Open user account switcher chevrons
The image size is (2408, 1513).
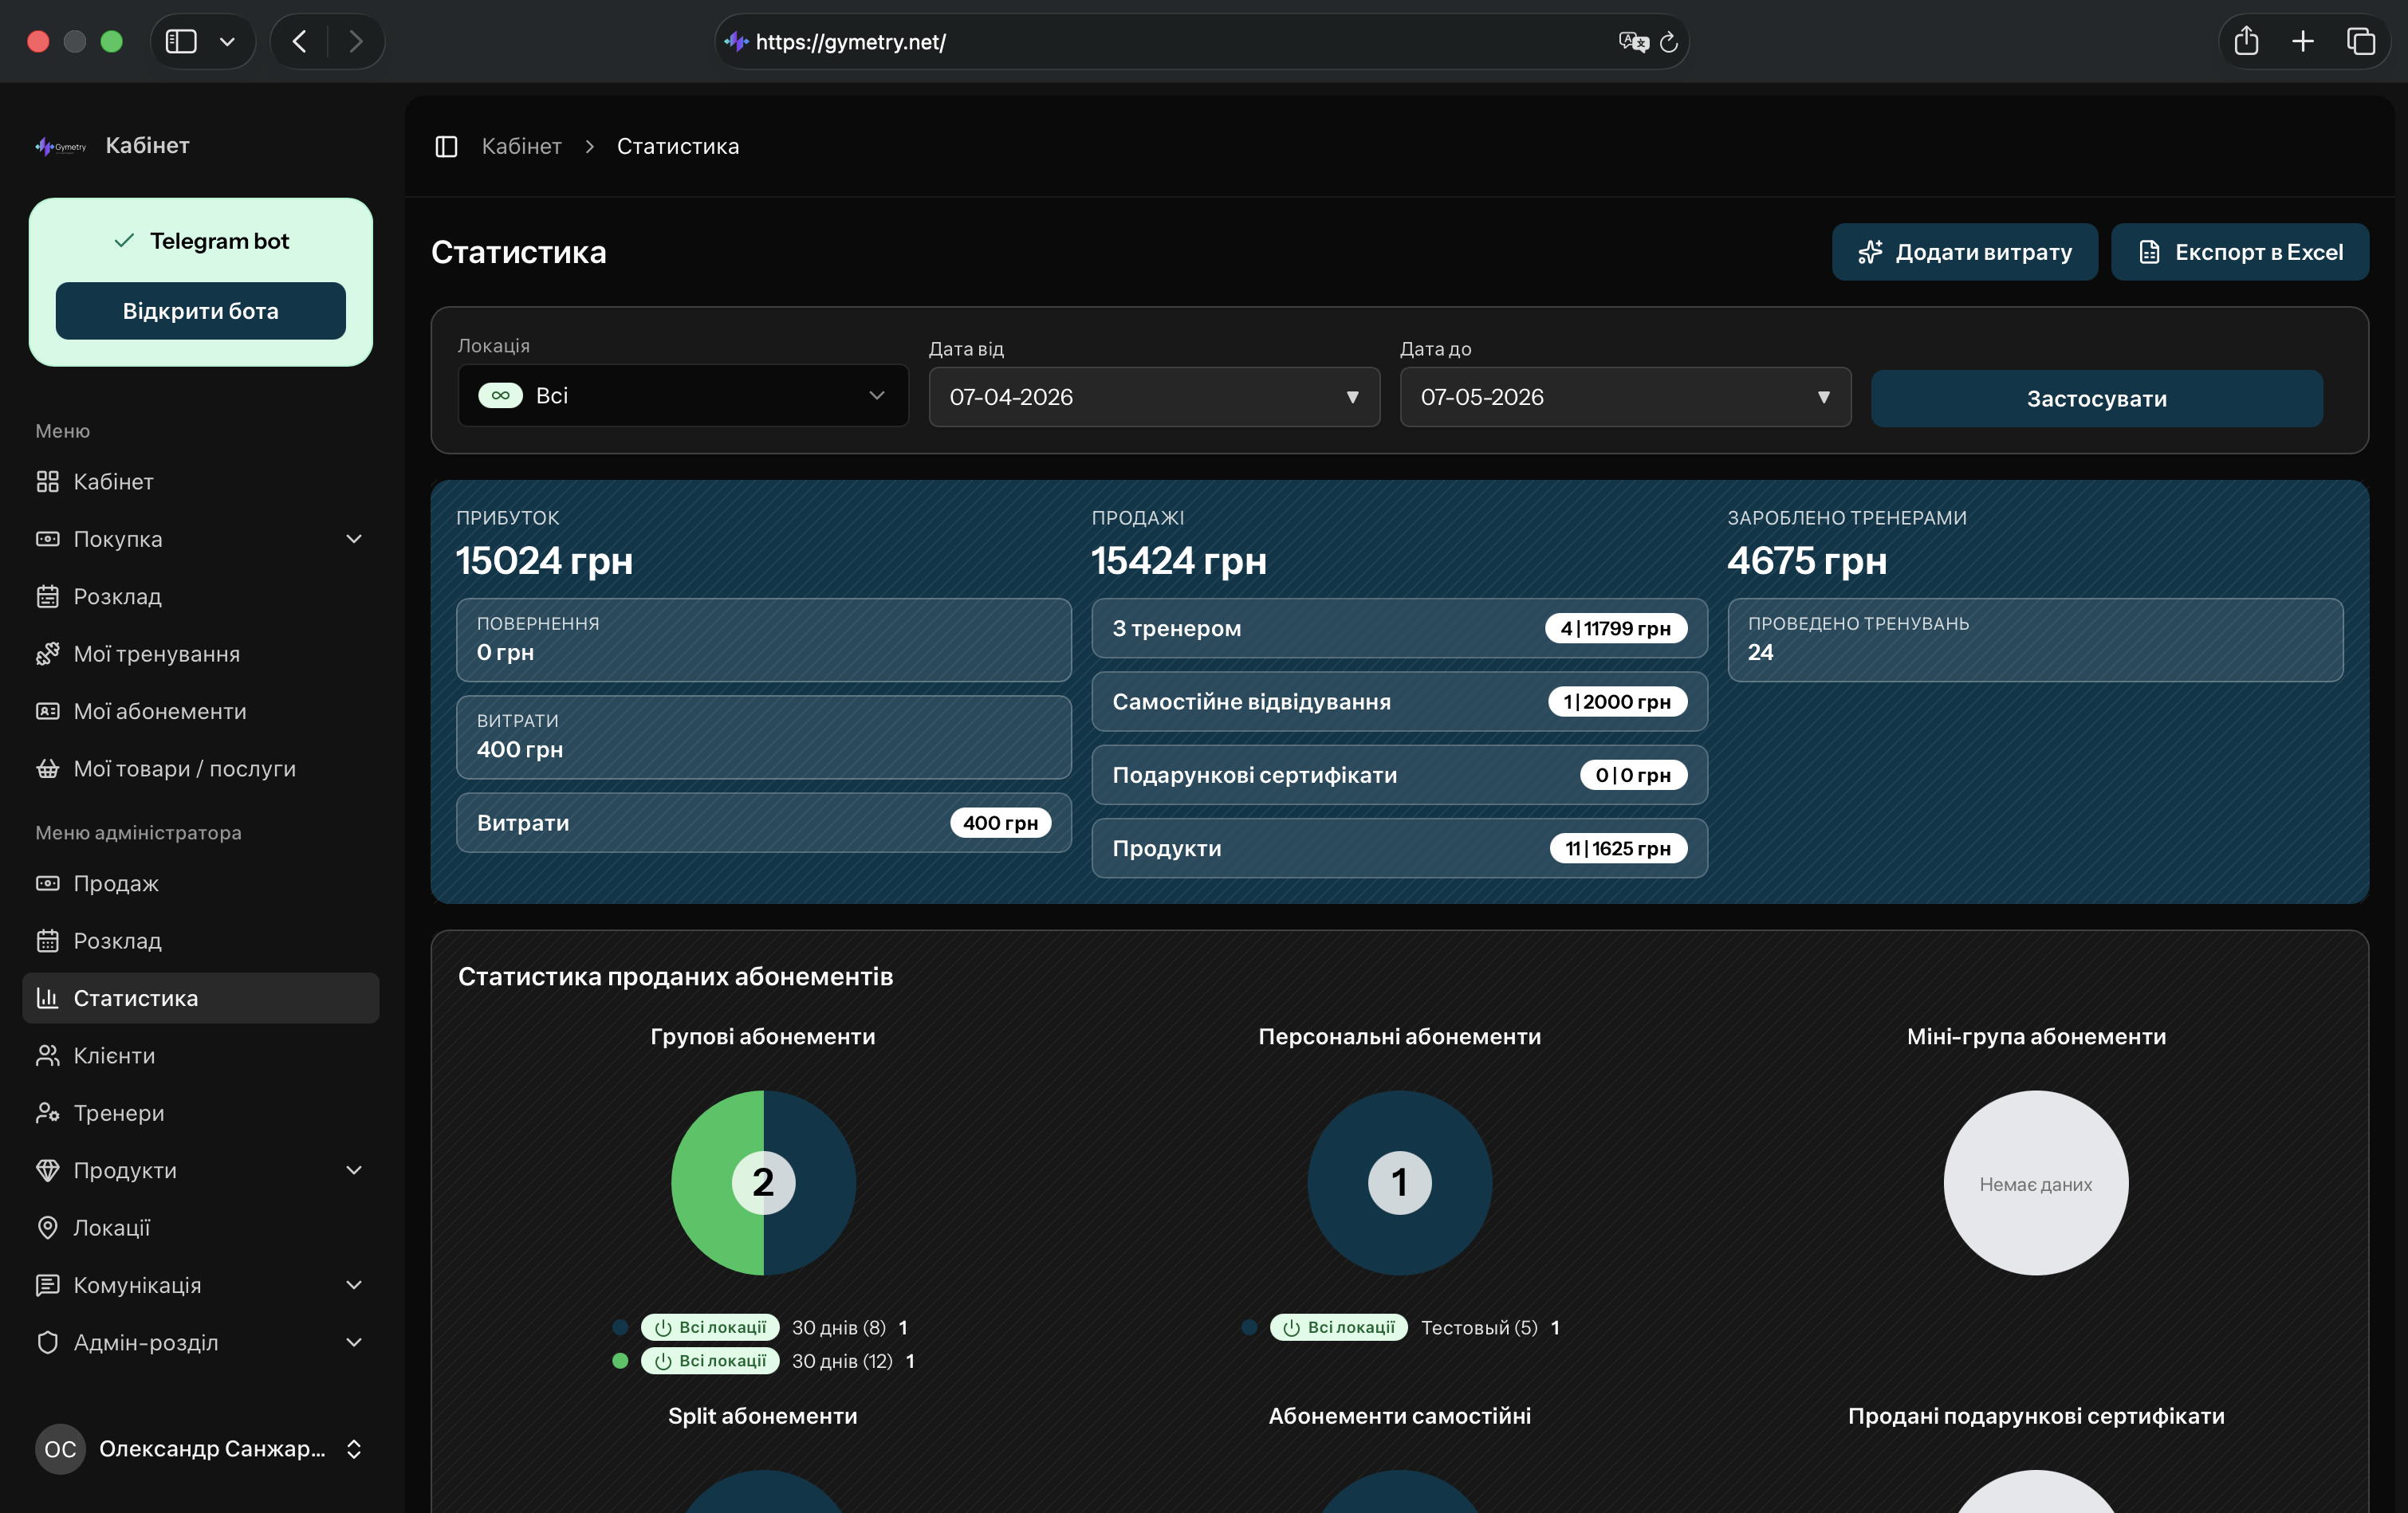[353, 1449]
